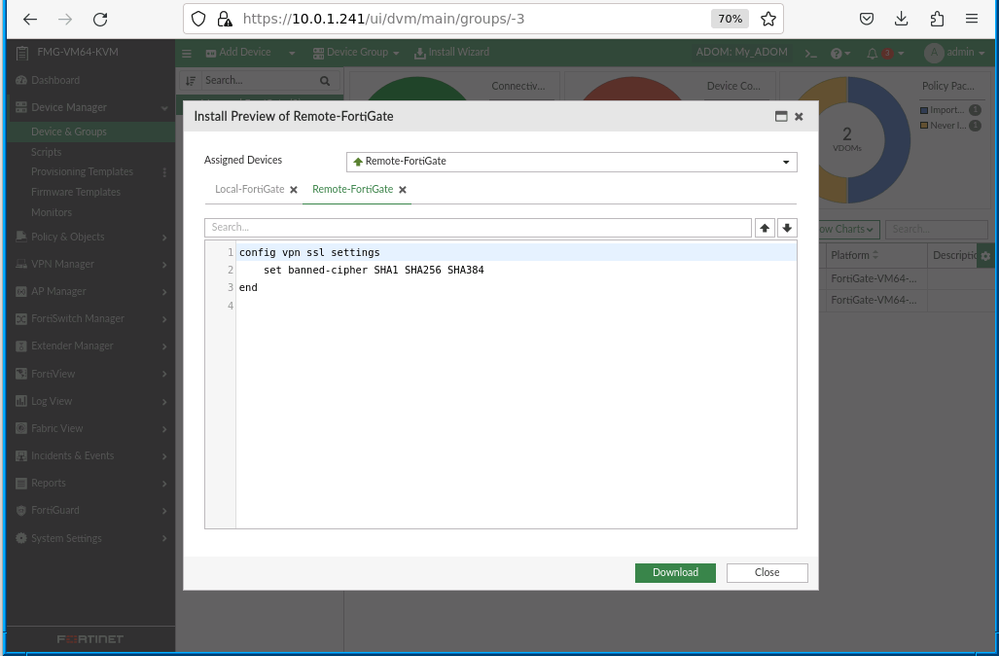Viewport: 999px width, 656px height.
Task: Open the browser extensions icon
Action: coord(937,19)
